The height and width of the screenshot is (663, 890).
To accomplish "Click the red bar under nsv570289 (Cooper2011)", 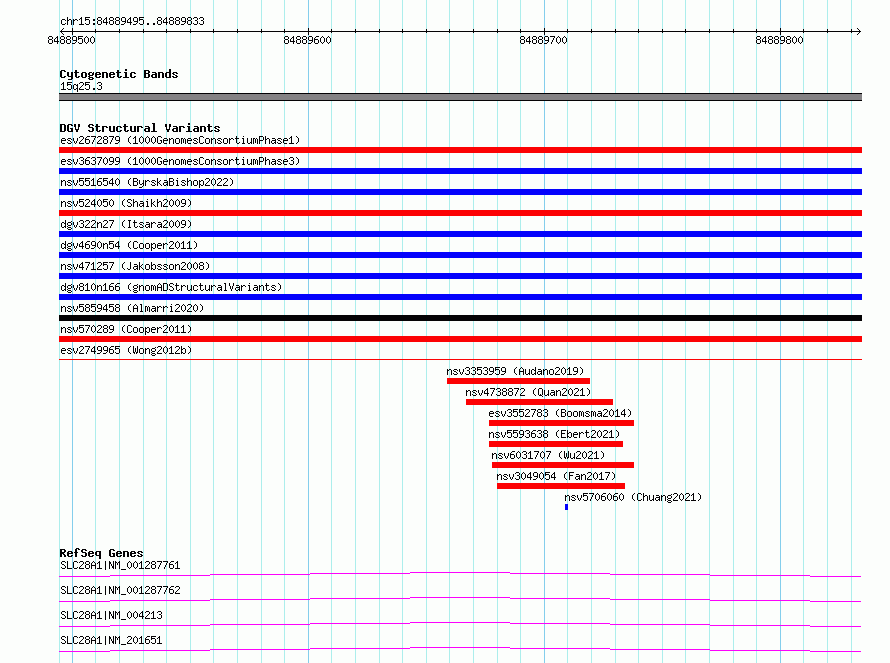I will coord(460,339).
